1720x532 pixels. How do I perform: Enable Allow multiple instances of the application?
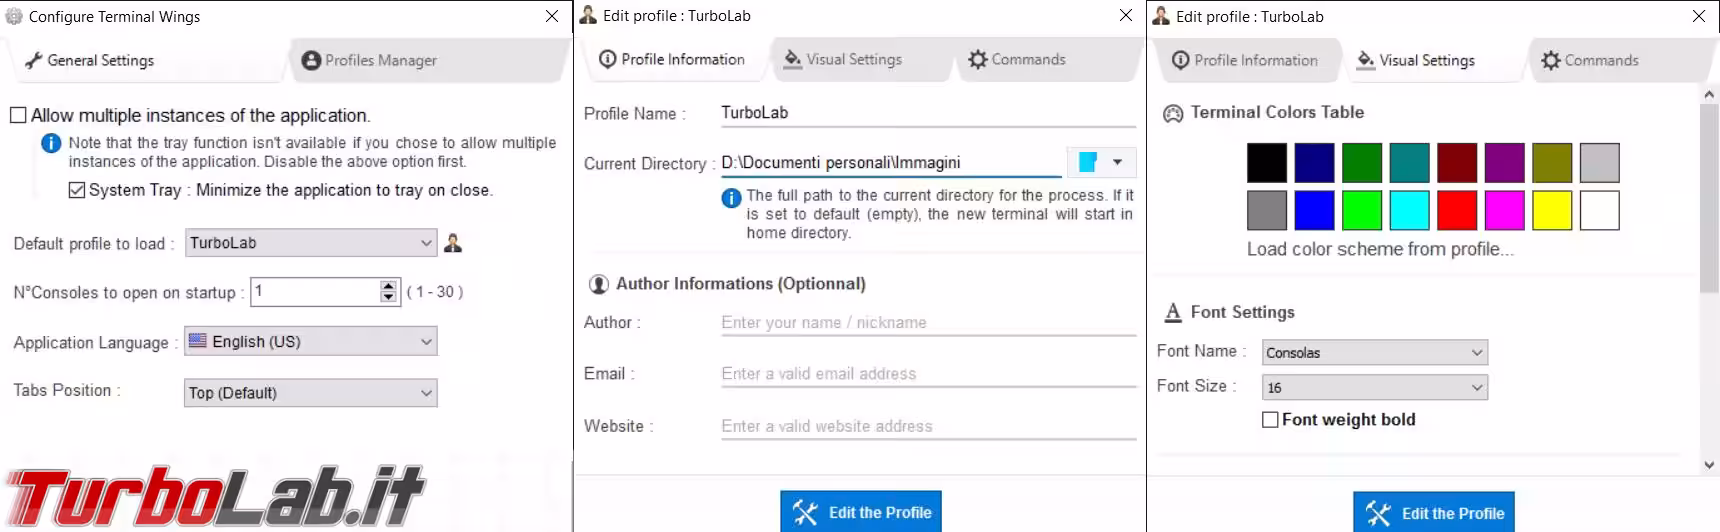[x=18, y=116]
